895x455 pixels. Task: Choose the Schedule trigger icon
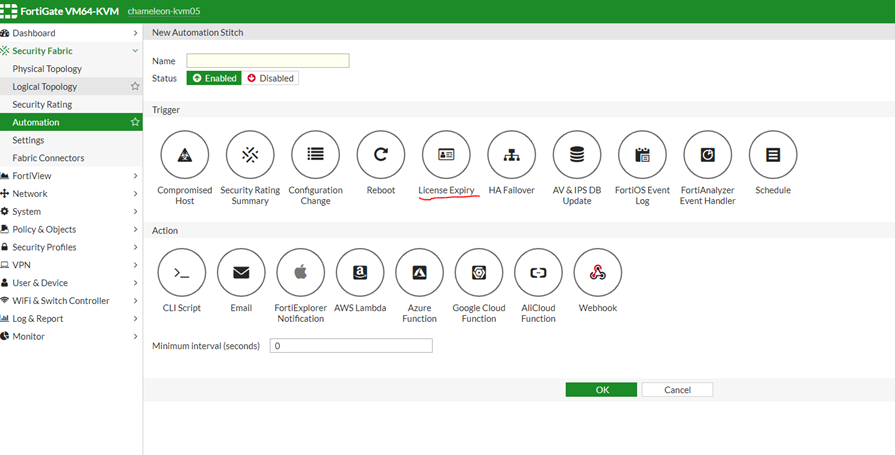tap(773, 155)
